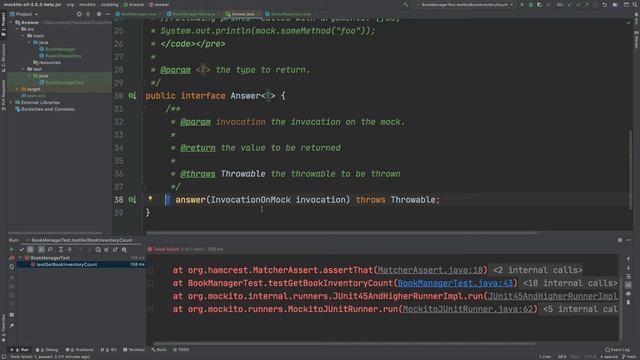Open the Project panel gear settings

point(98,14)
